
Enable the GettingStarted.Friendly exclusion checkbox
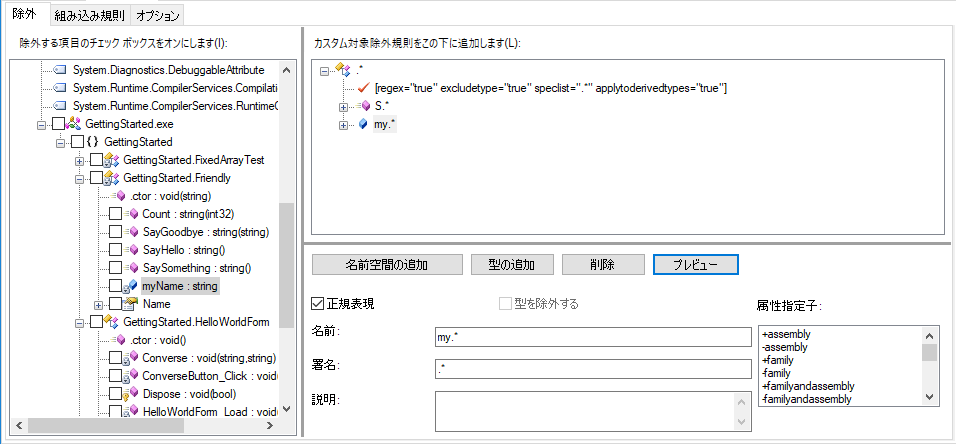pyautogui.click(x=96, y=178)
